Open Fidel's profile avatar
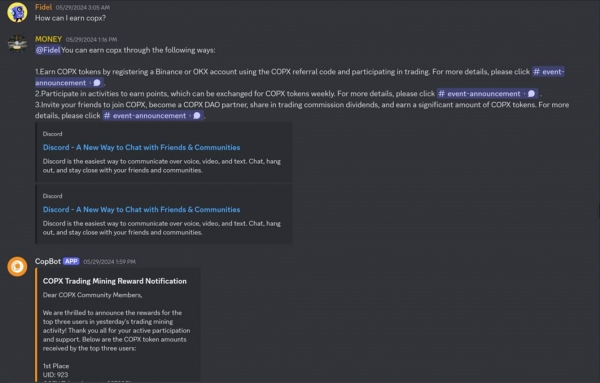 (17, 12)
